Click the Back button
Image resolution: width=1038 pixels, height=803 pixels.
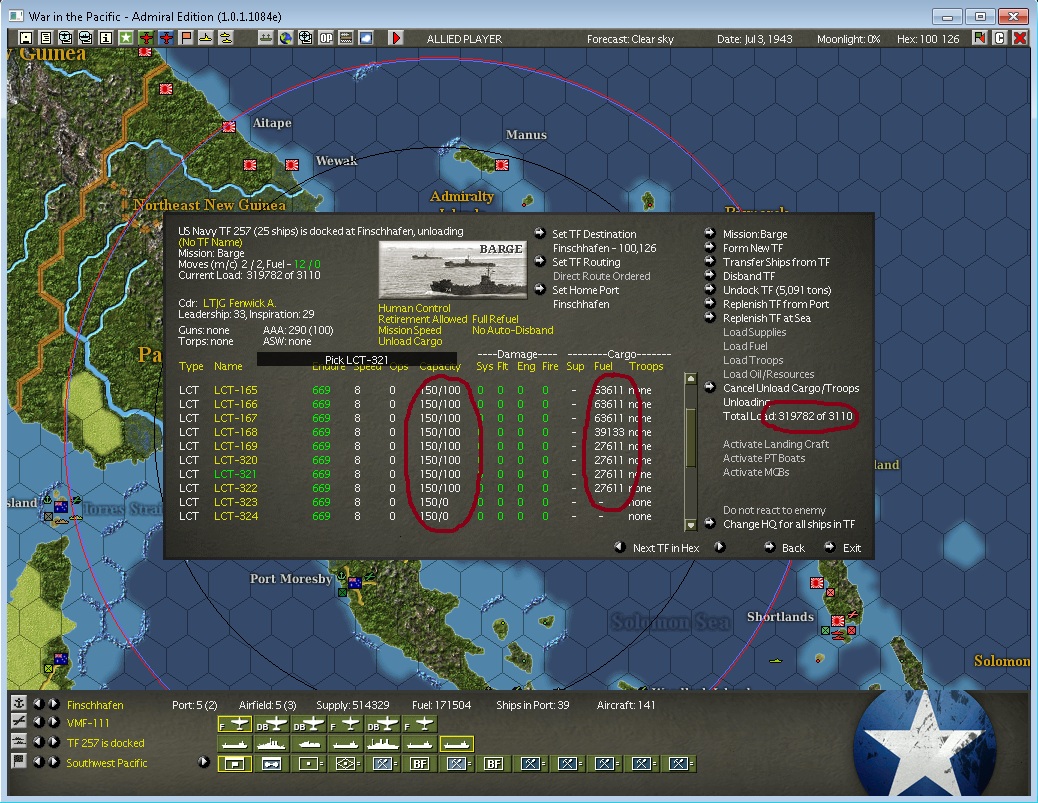793,548
